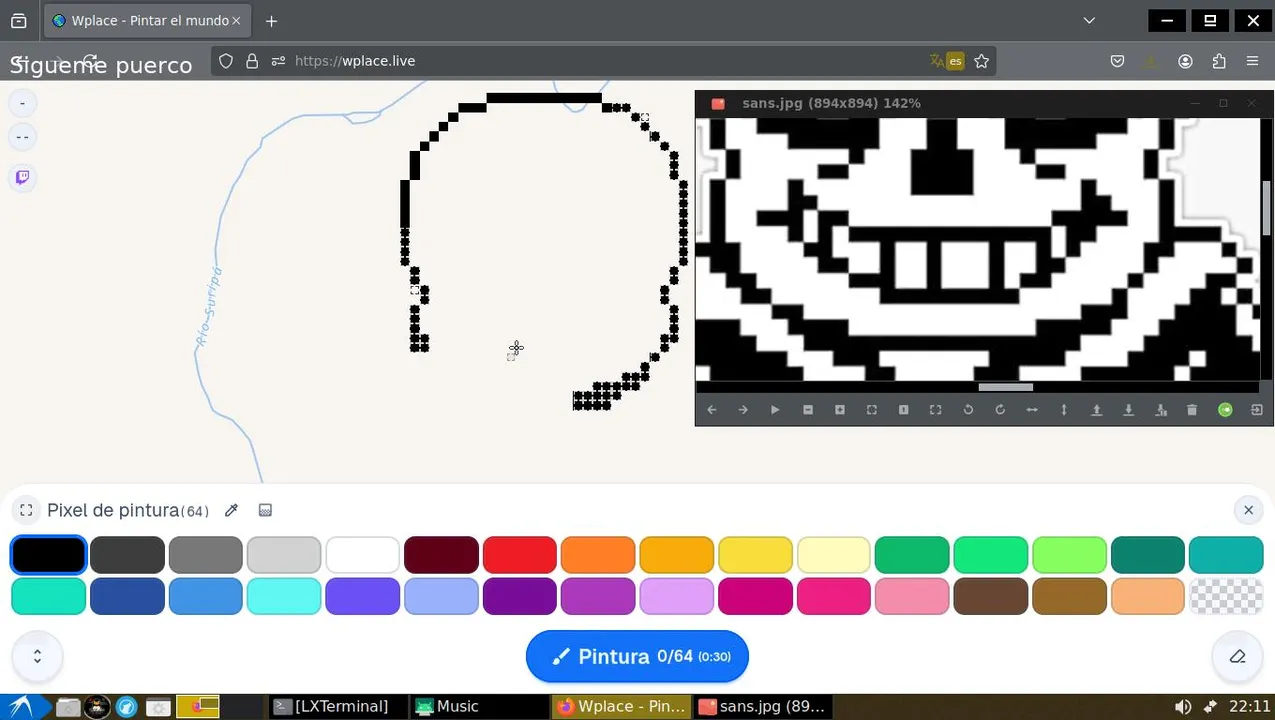
Task: Close the paint pixel panel
Action: (1248, 510)
